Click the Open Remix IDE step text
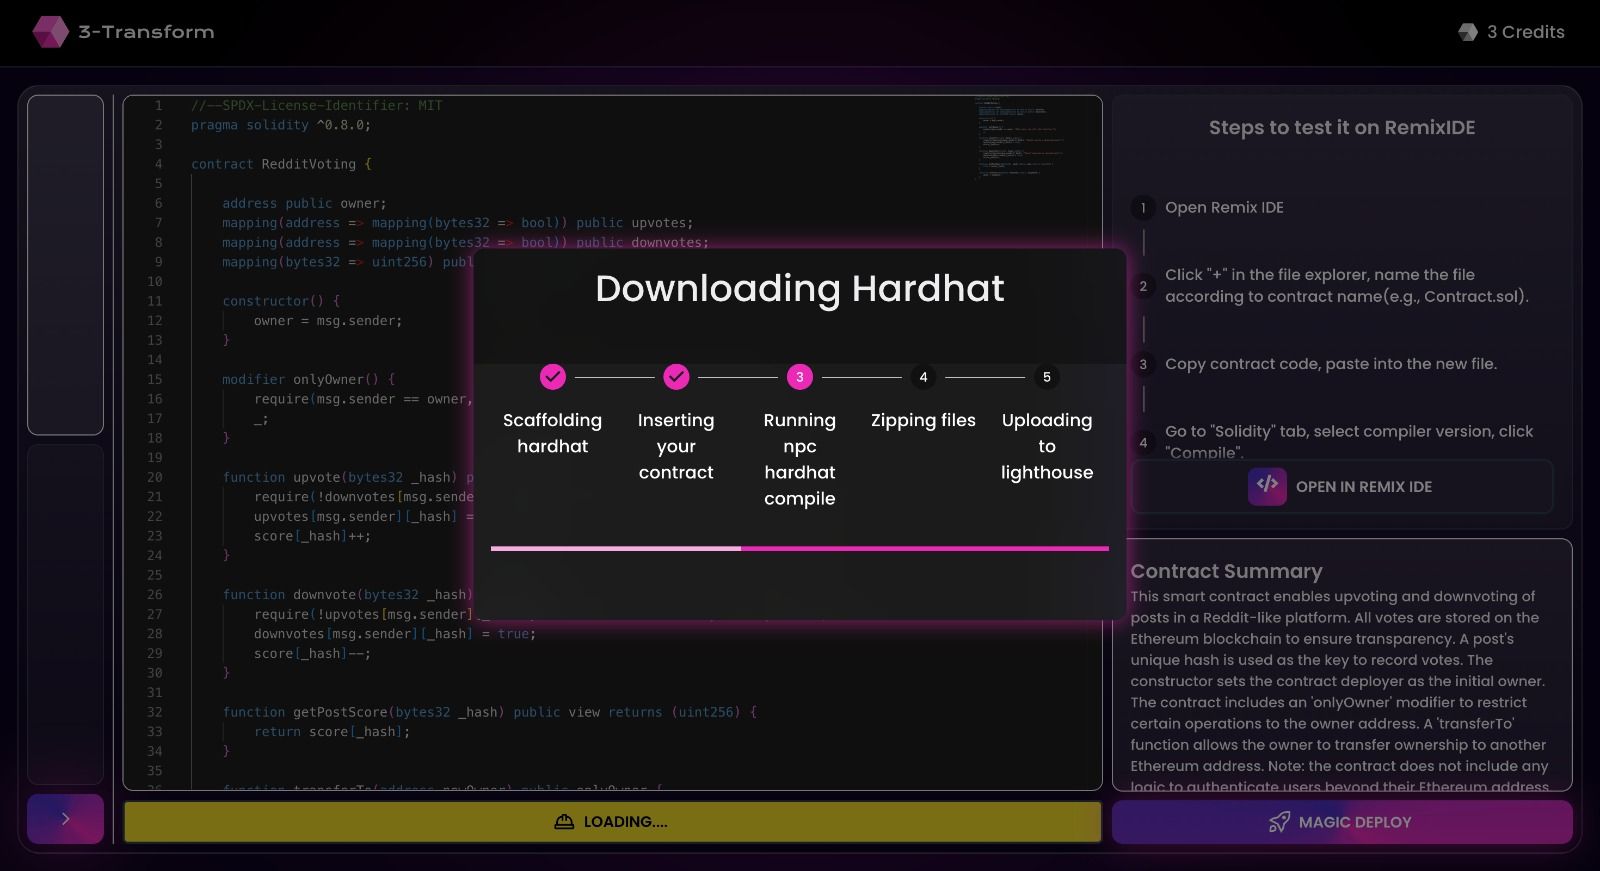 [1224, 207]
